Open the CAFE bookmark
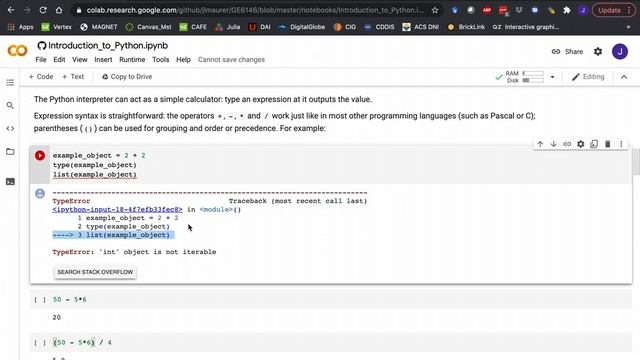 tap(193, 27)
